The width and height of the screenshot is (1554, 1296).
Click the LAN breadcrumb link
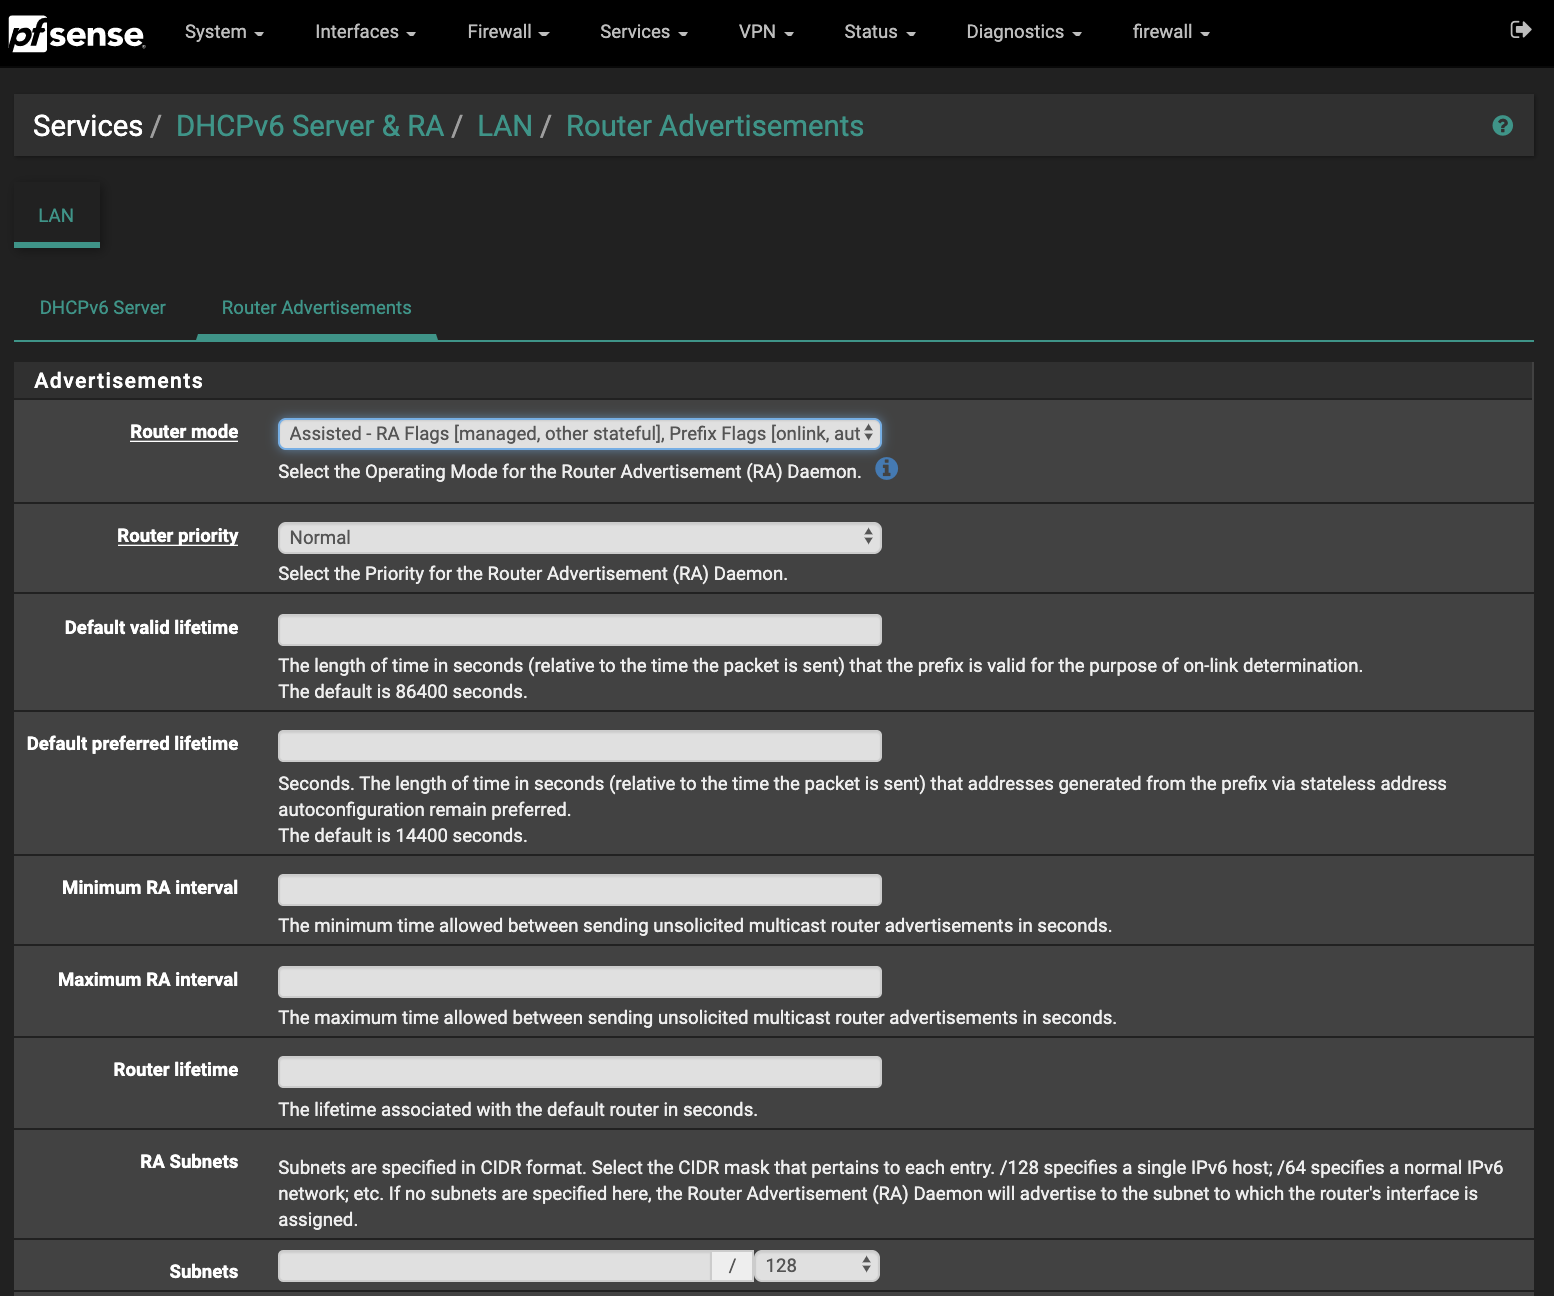(x=504, y=126)
